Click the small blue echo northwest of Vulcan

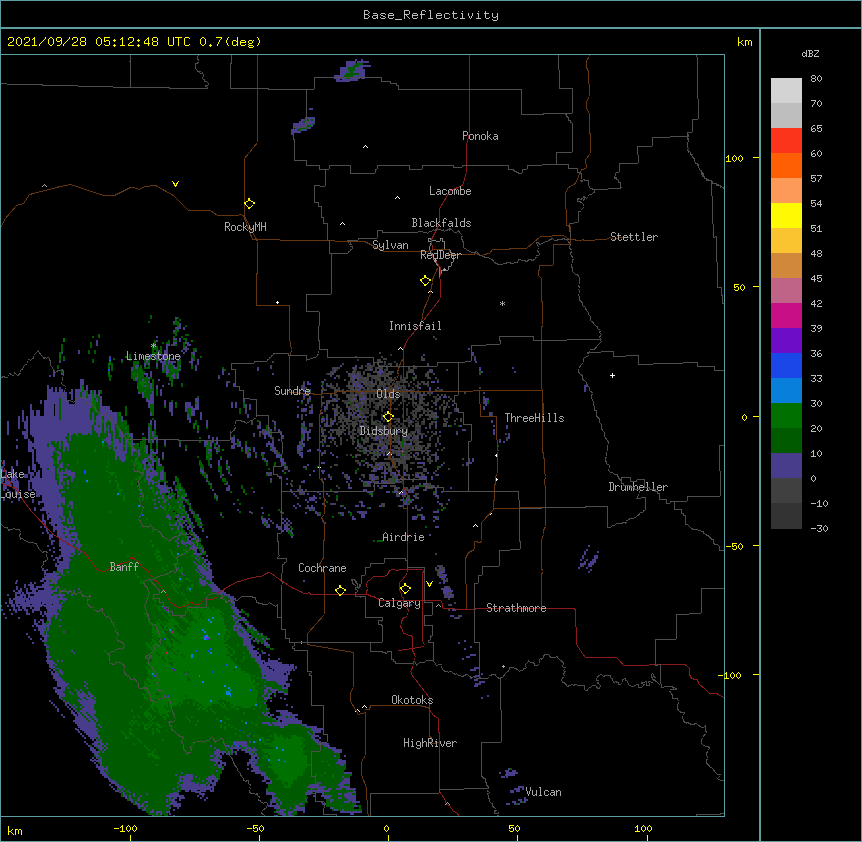pos(509,773)
